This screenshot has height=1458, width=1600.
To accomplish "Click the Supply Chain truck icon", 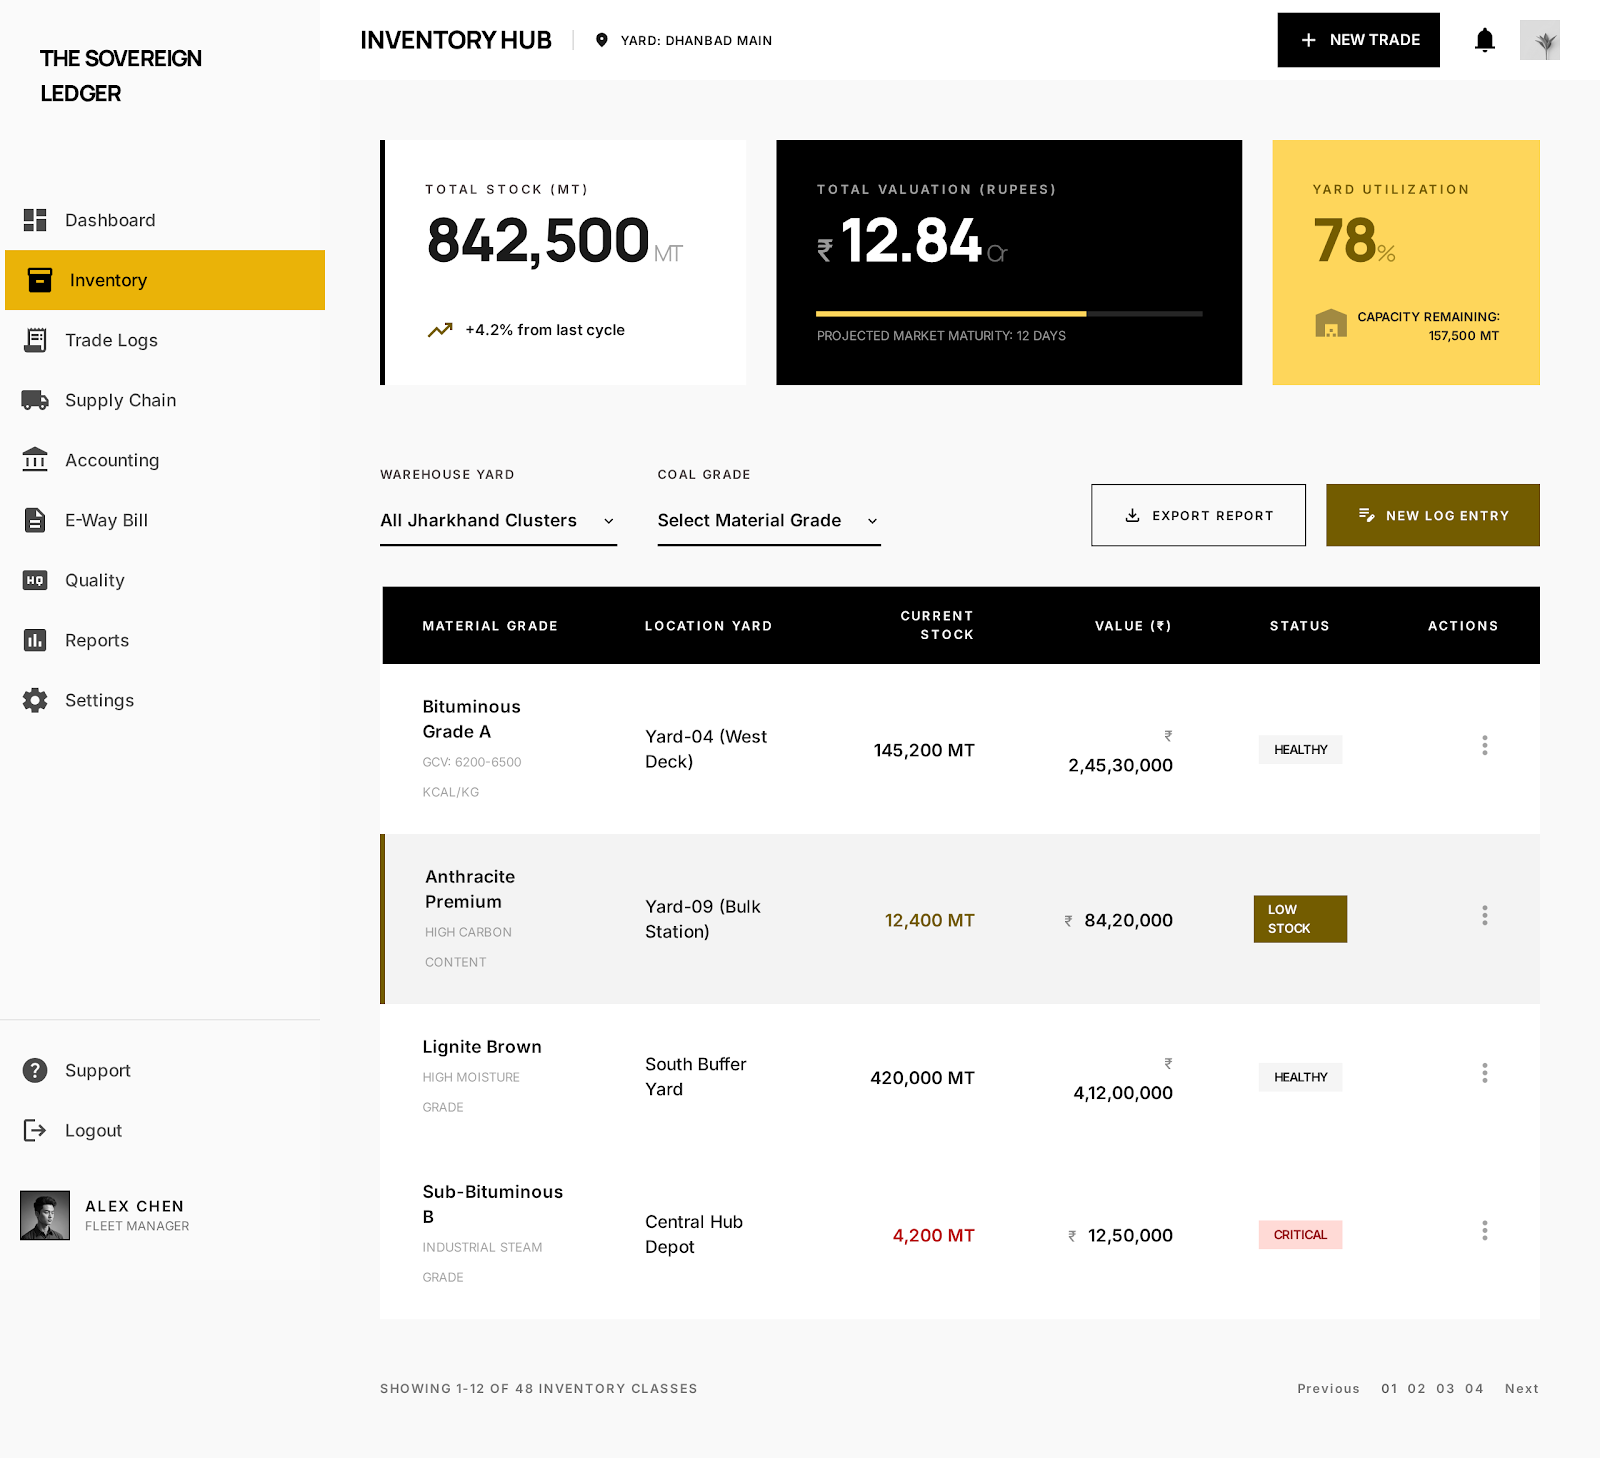I will (35, 400).
